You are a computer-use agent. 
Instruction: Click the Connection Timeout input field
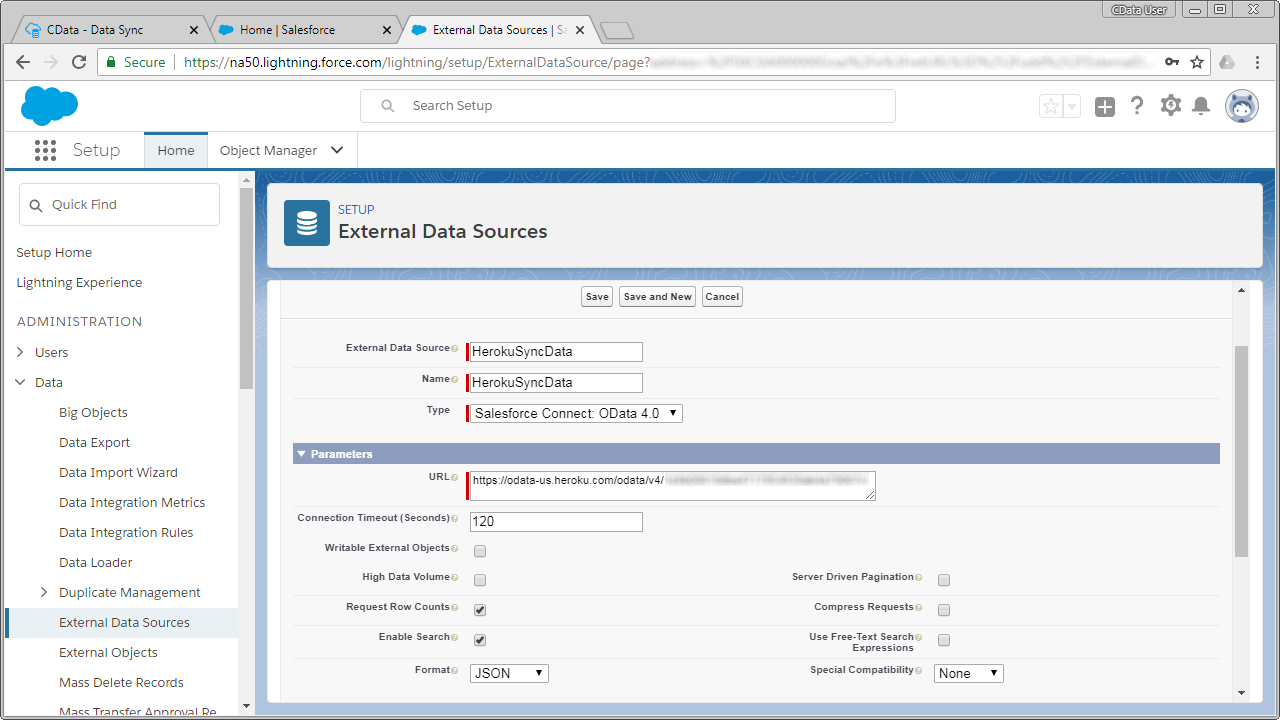(556, 522)
